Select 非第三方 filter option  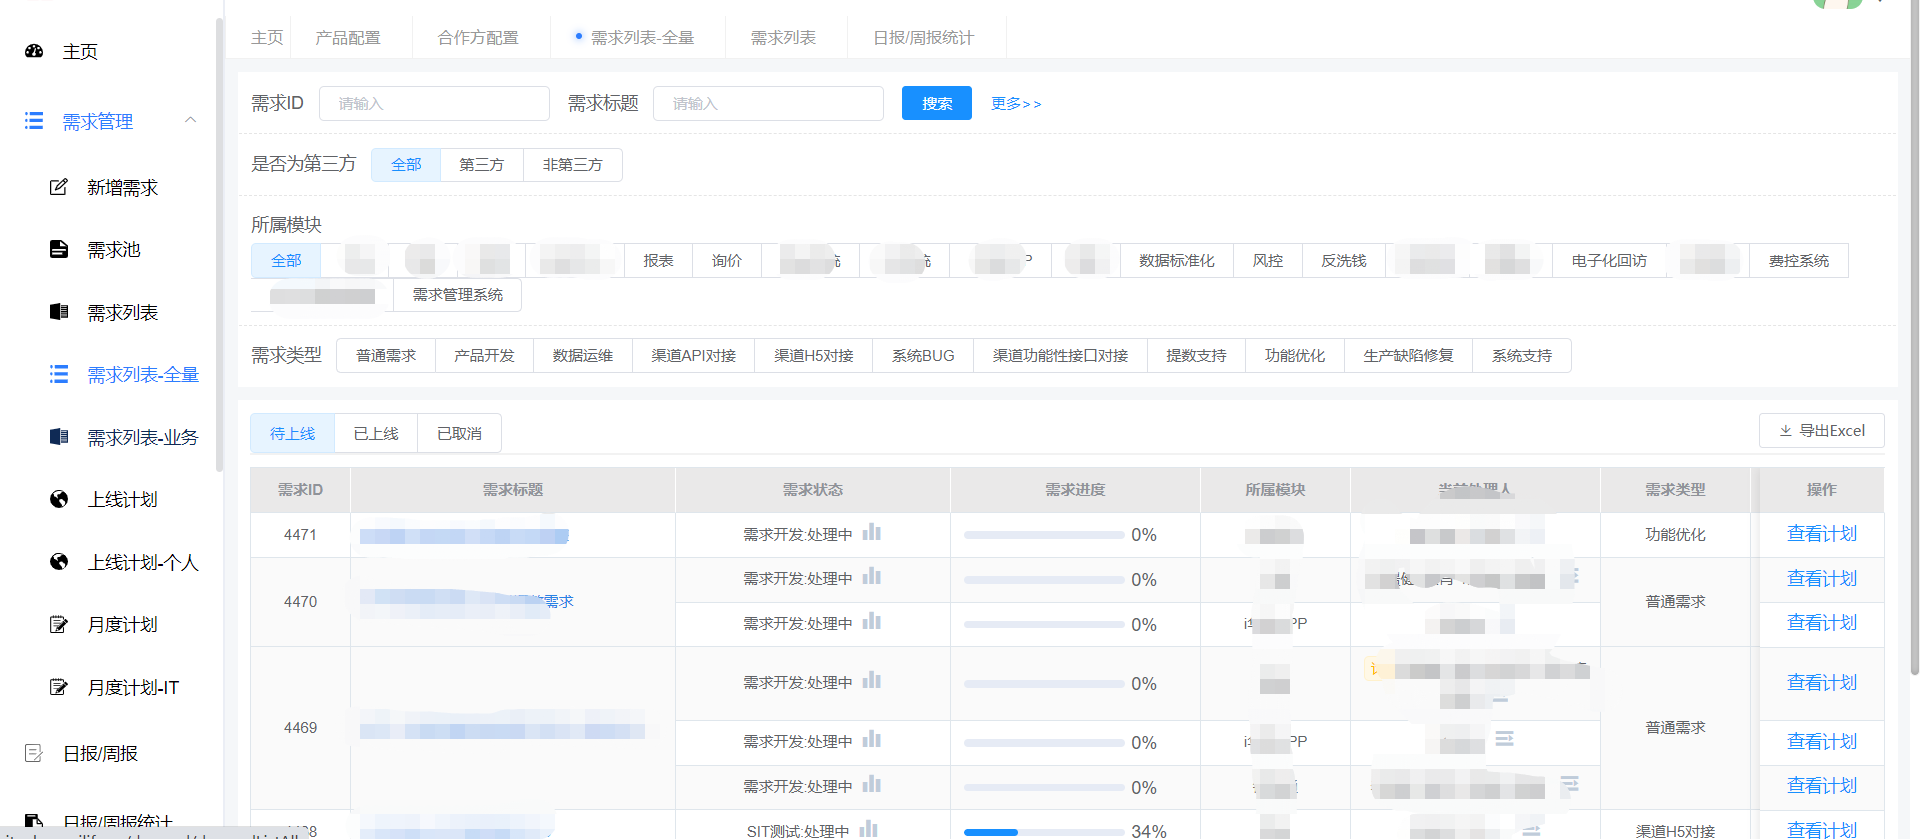coord(573,165)
